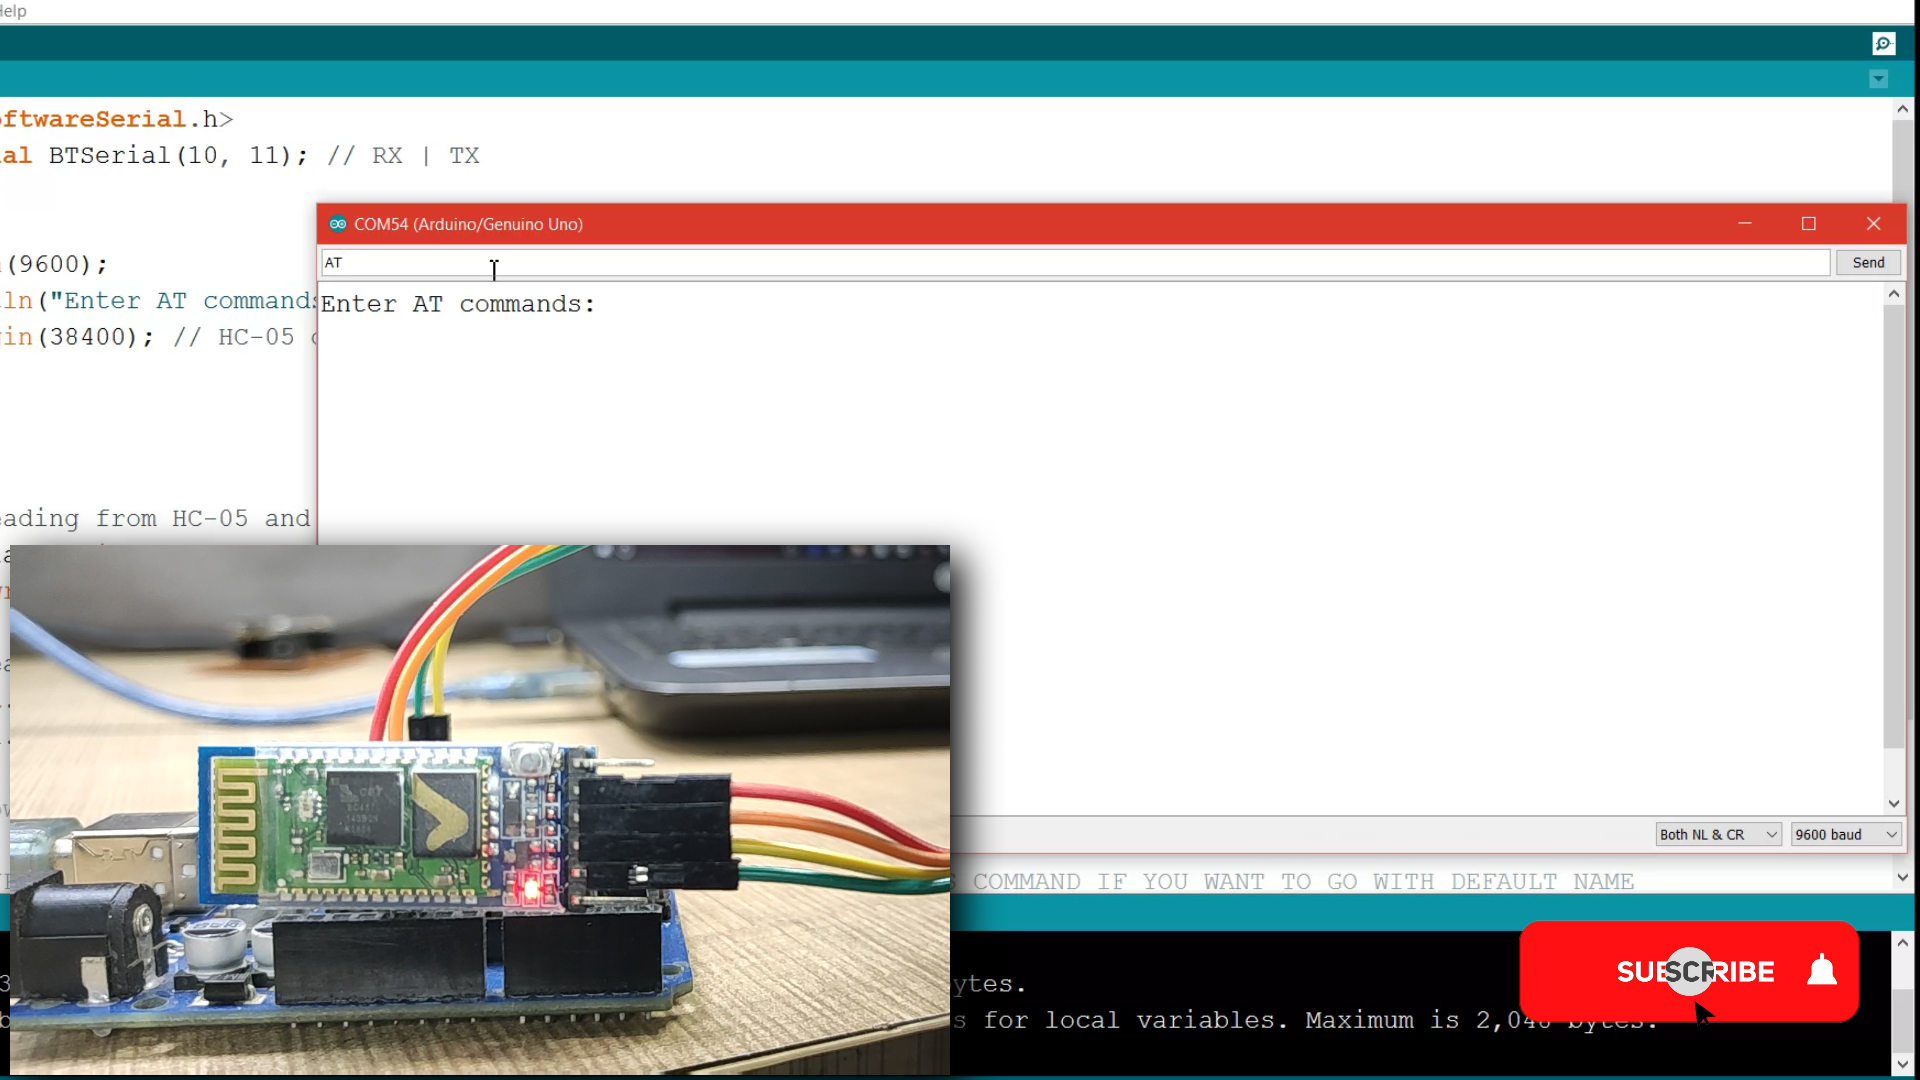Click the serial monitor scrollbar down arrow
The width and height of the screenshot is (1920, 1080).
pyautogui.click(x=1893, y=804)
